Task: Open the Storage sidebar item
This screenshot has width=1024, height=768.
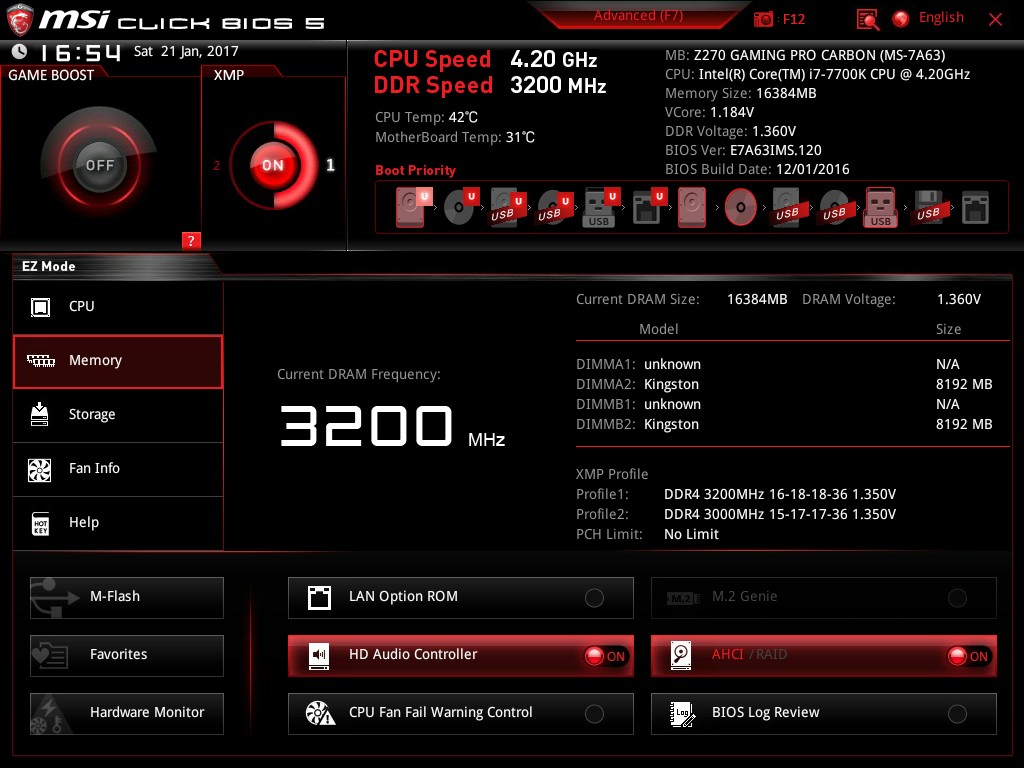Action: pos(118,415)
